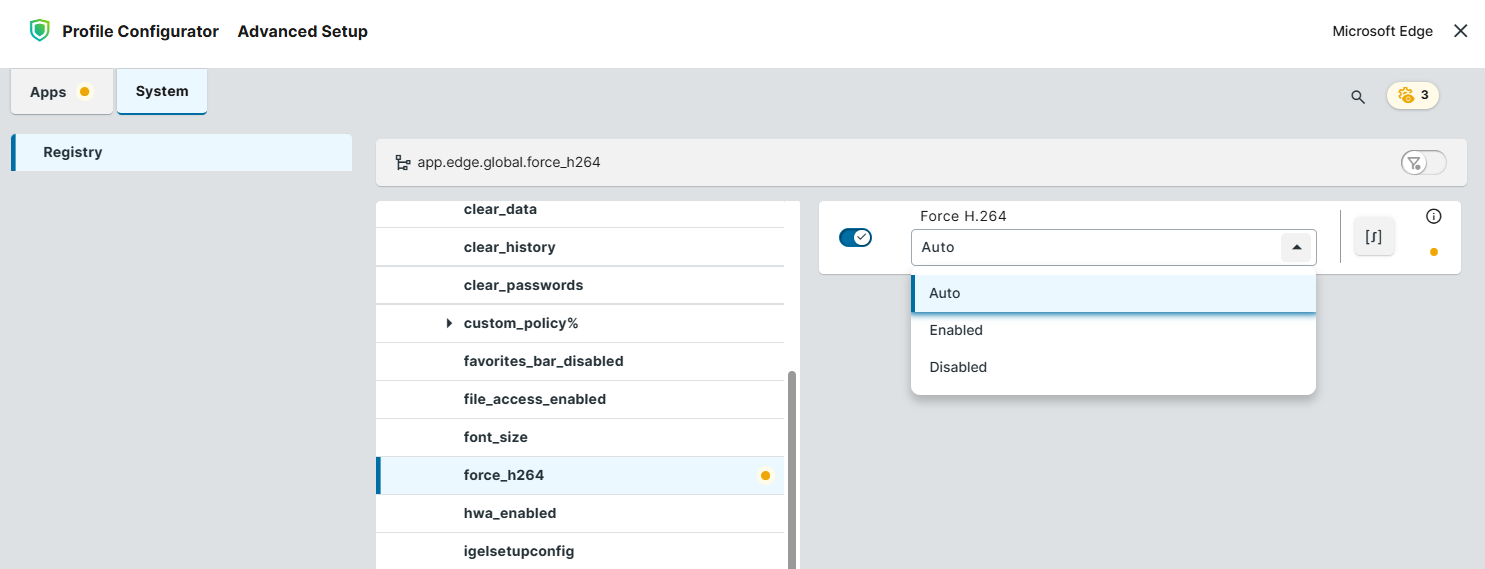Toggle the filter switch in path bar

[x=1423, y=163]
